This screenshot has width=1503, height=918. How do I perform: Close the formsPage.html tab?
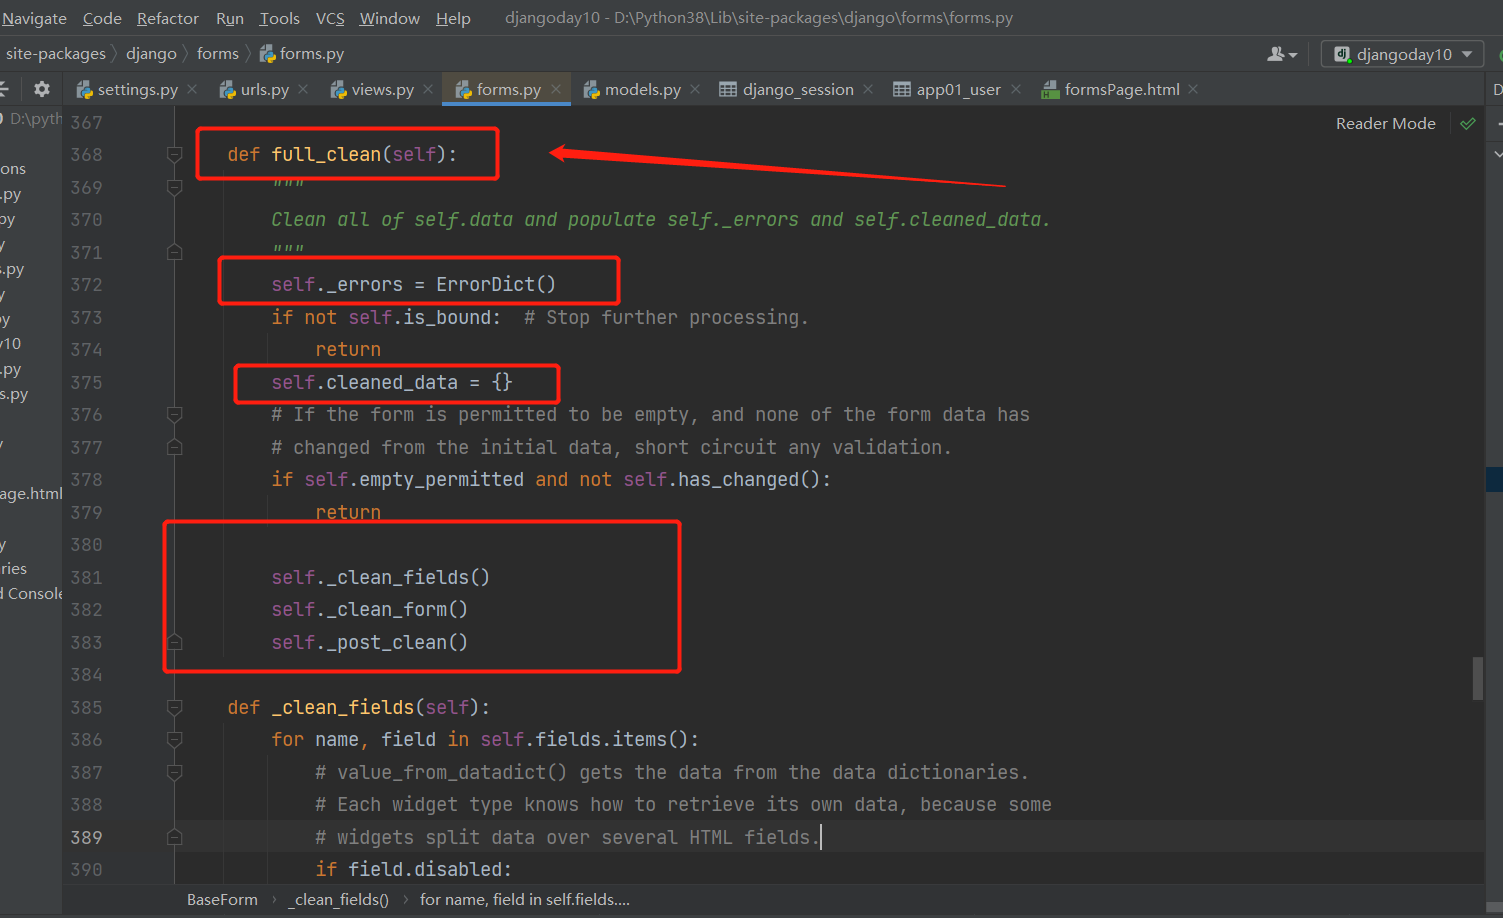(x=1193, y=89)
